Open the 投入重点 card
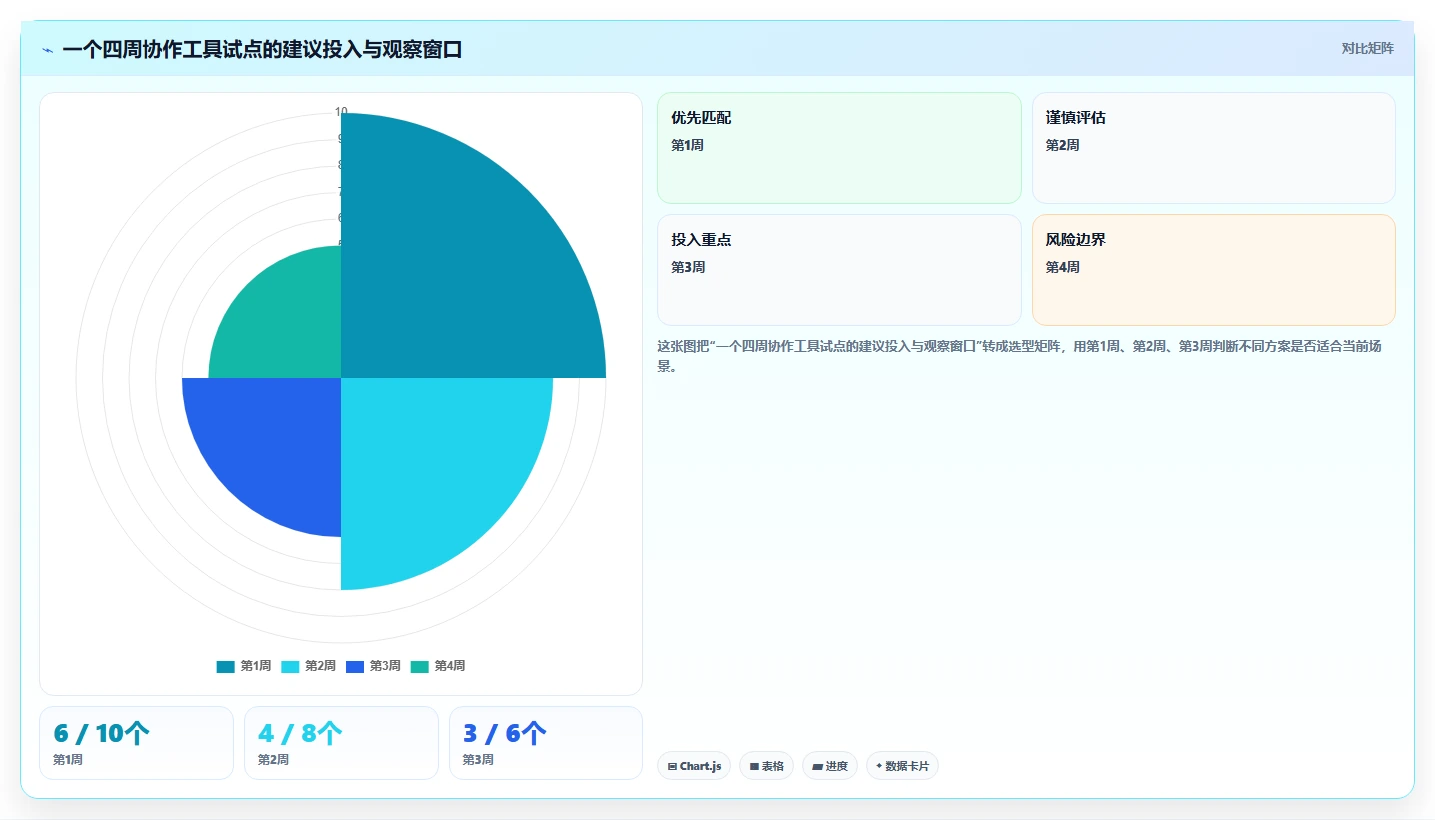This screenshot has width=1435, height=820. (839, 270)
